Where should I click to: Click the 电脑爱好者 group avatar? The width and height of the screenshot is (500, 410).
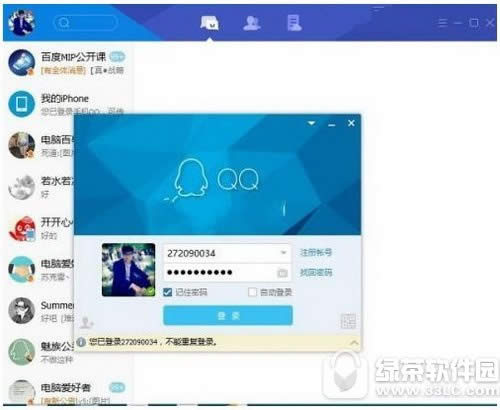click(x=22, y=392)
